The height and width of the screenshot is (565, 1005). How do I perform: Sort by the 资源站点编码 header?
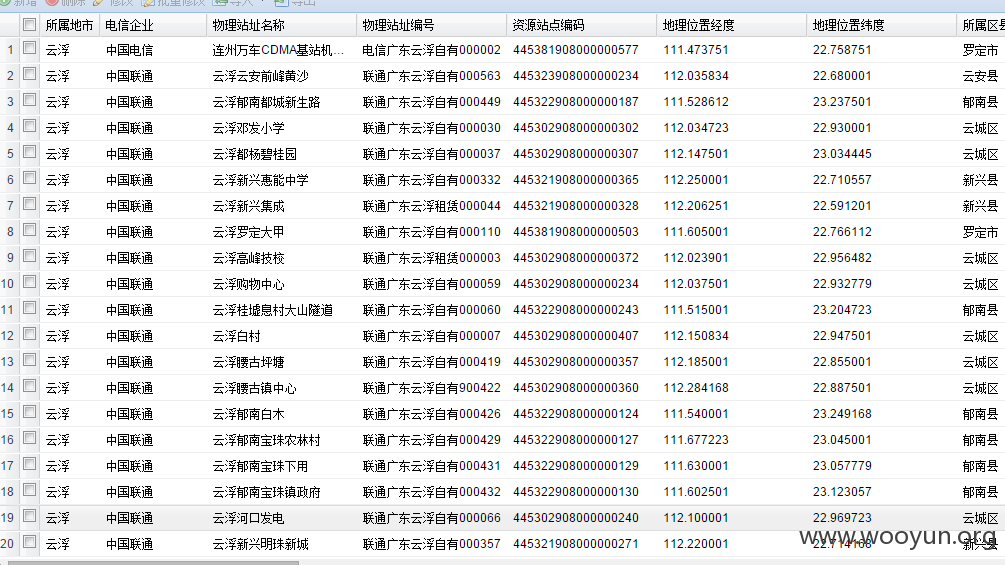pos(581,25)
